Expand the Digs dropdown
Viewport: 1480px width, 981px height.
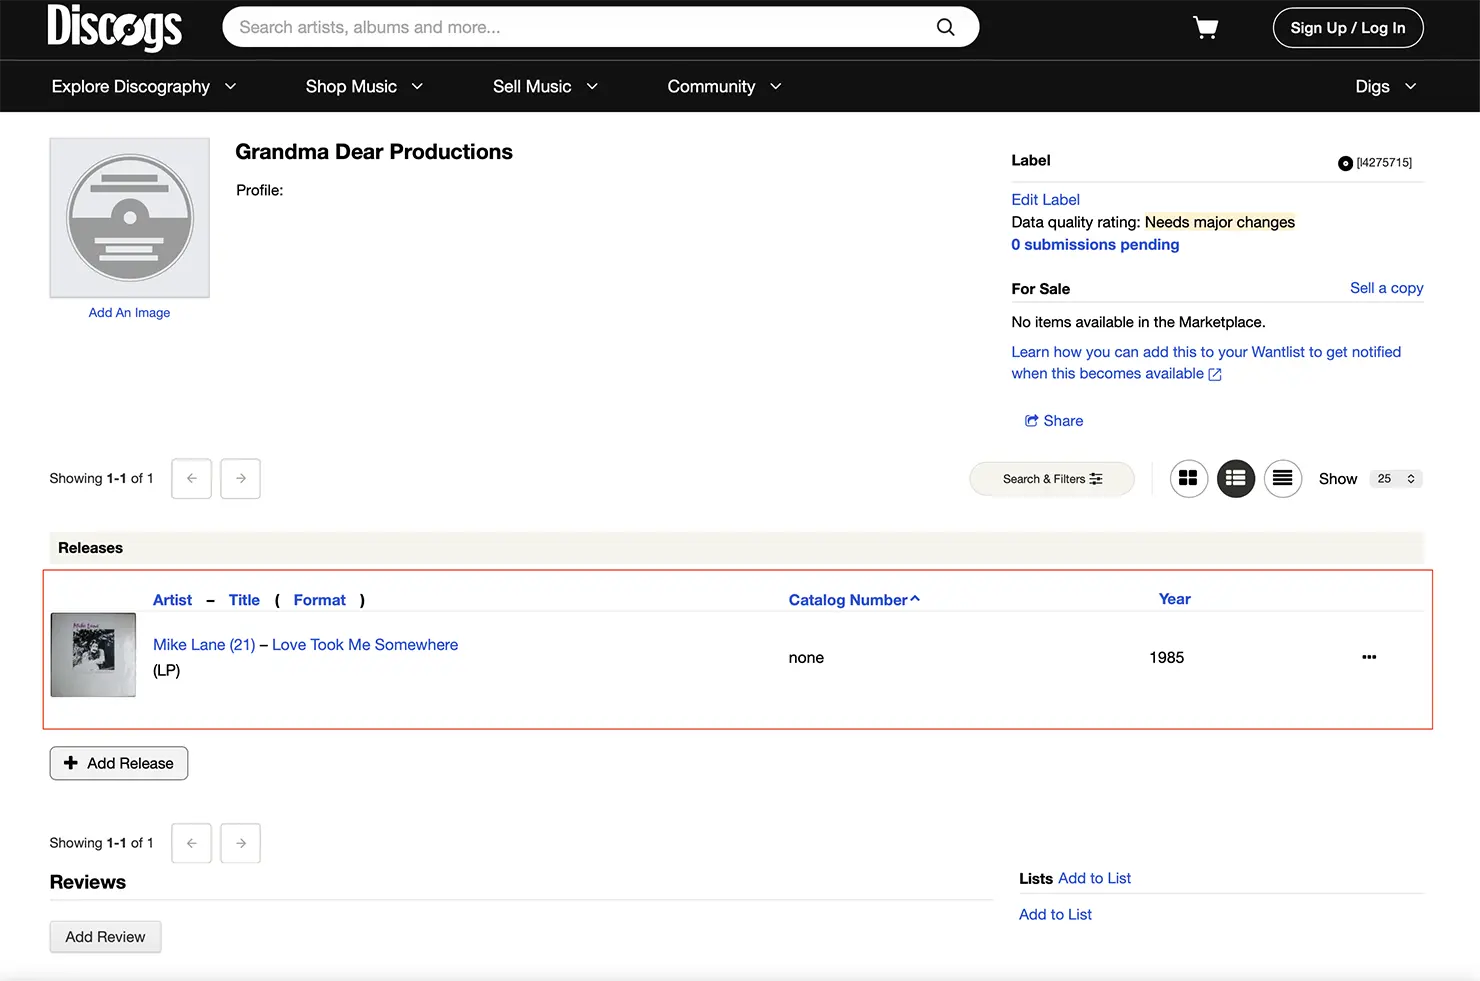pyautogui.click(x=1385, y=87)
